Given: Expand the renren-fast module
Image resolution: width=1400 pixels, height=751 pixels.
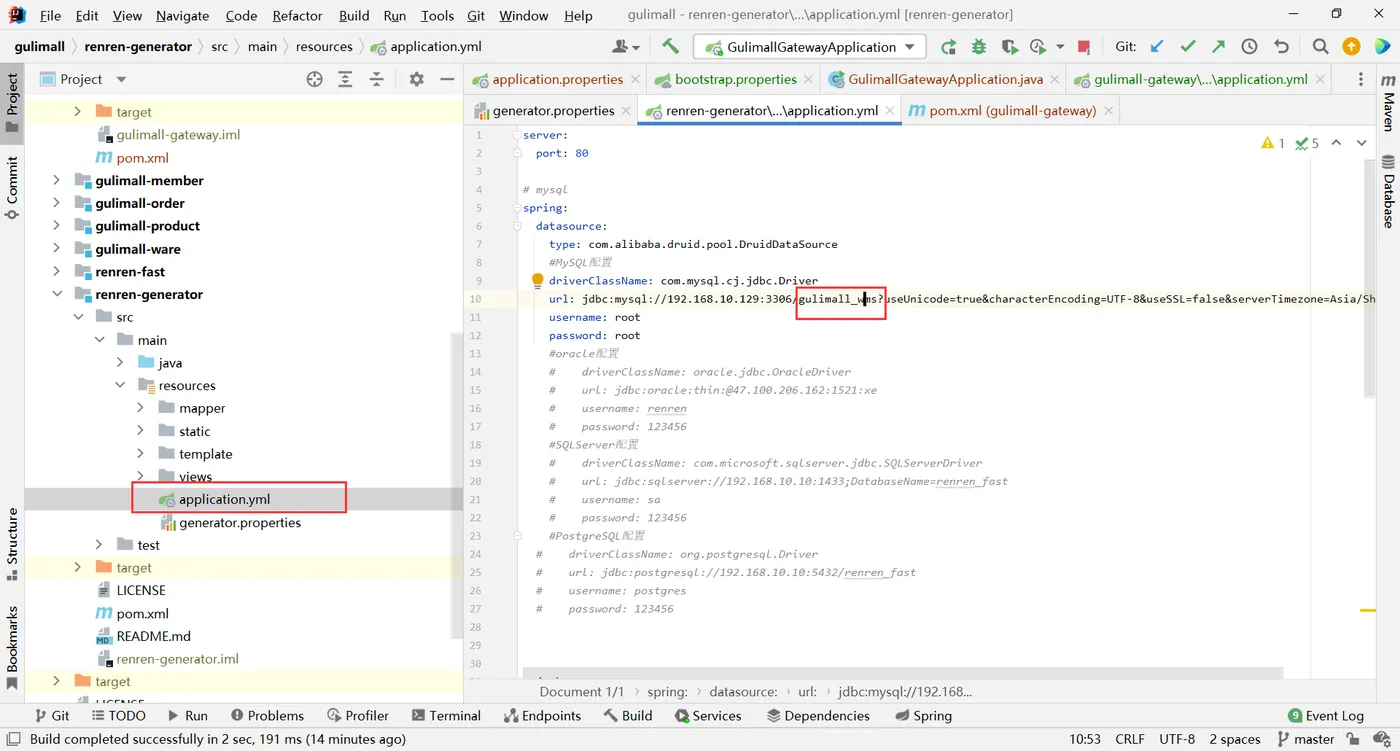Looking at the screenshot, I should pyautogui.click(x=57, y=271).
